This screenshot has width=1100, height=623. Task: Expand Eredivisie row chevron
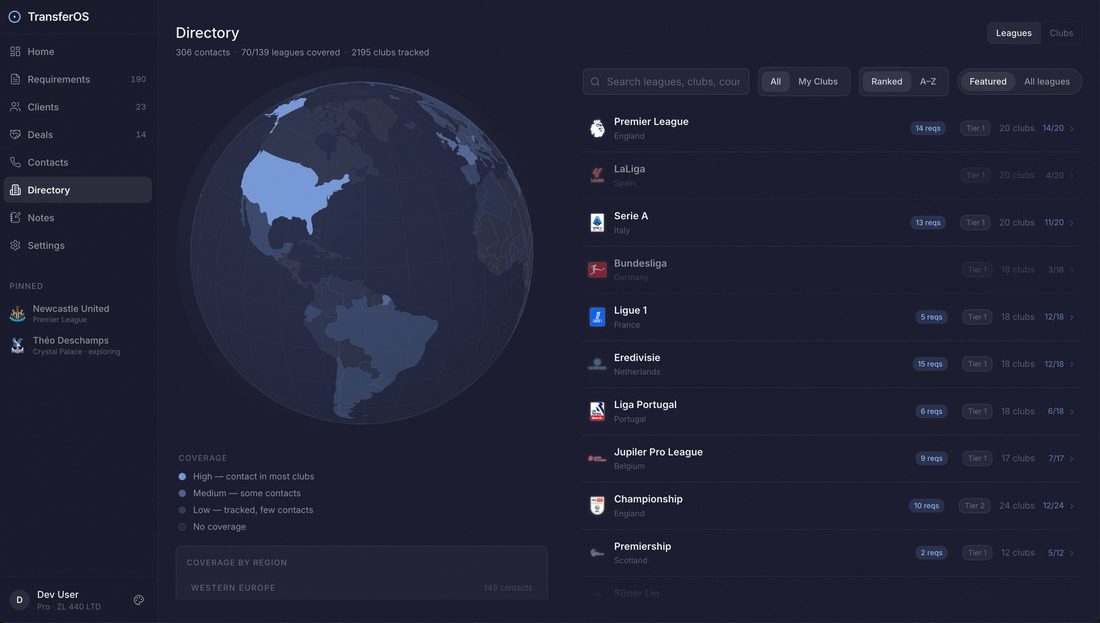1072,364
